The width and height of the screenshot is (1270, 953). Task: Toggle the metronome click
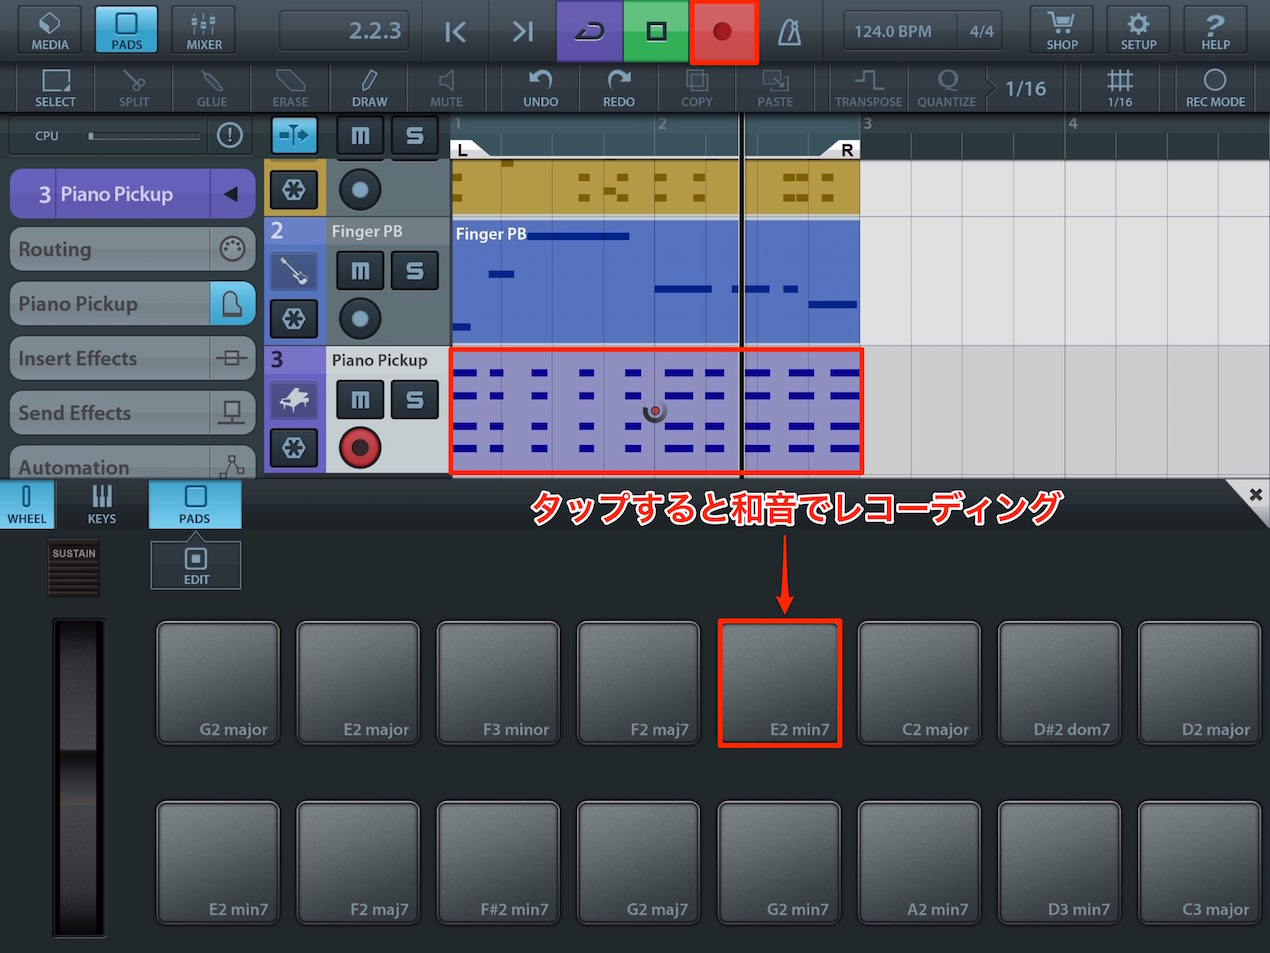tap(790, 32)
